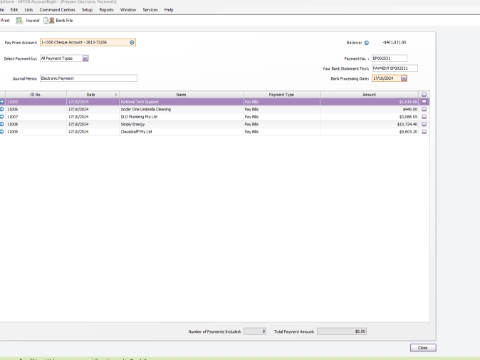Open detail arrow for the 11008 row

[2, 124]
